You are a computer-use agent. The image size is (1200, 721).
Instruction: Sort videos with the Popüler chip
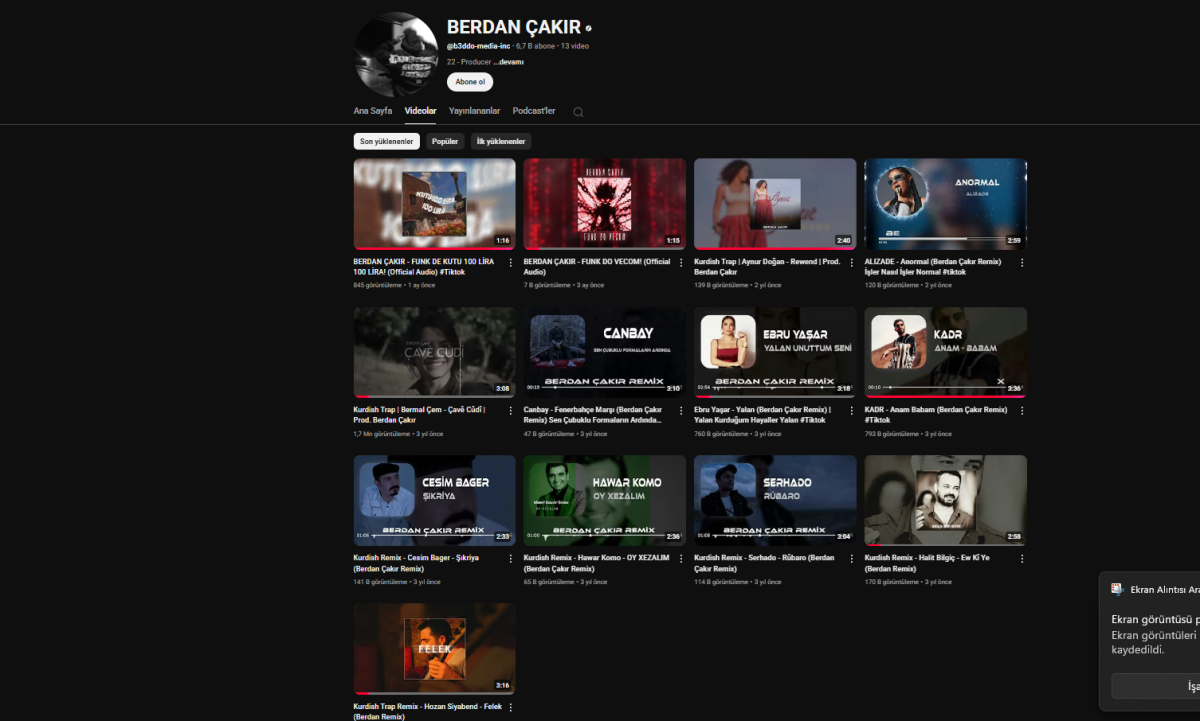(x=445, y=142)
